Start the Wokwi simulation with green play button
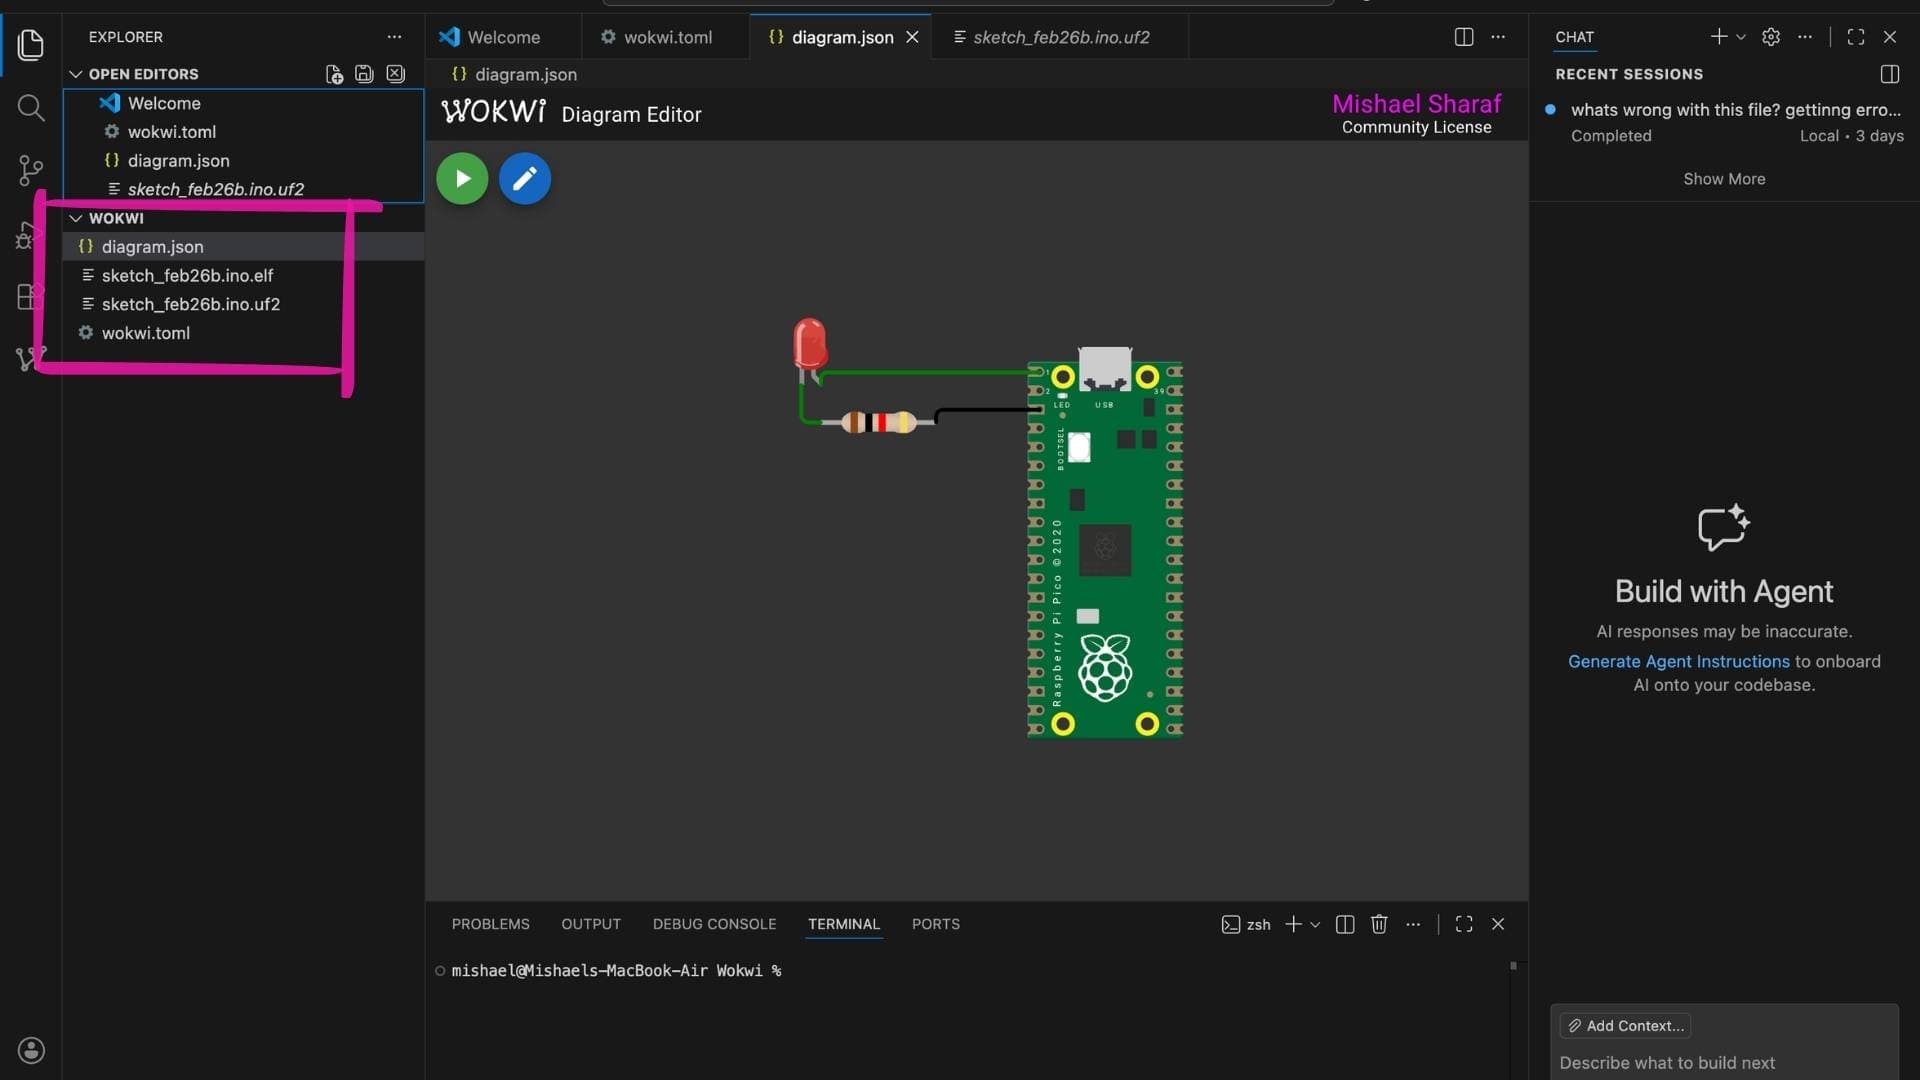 pos(462,179)
